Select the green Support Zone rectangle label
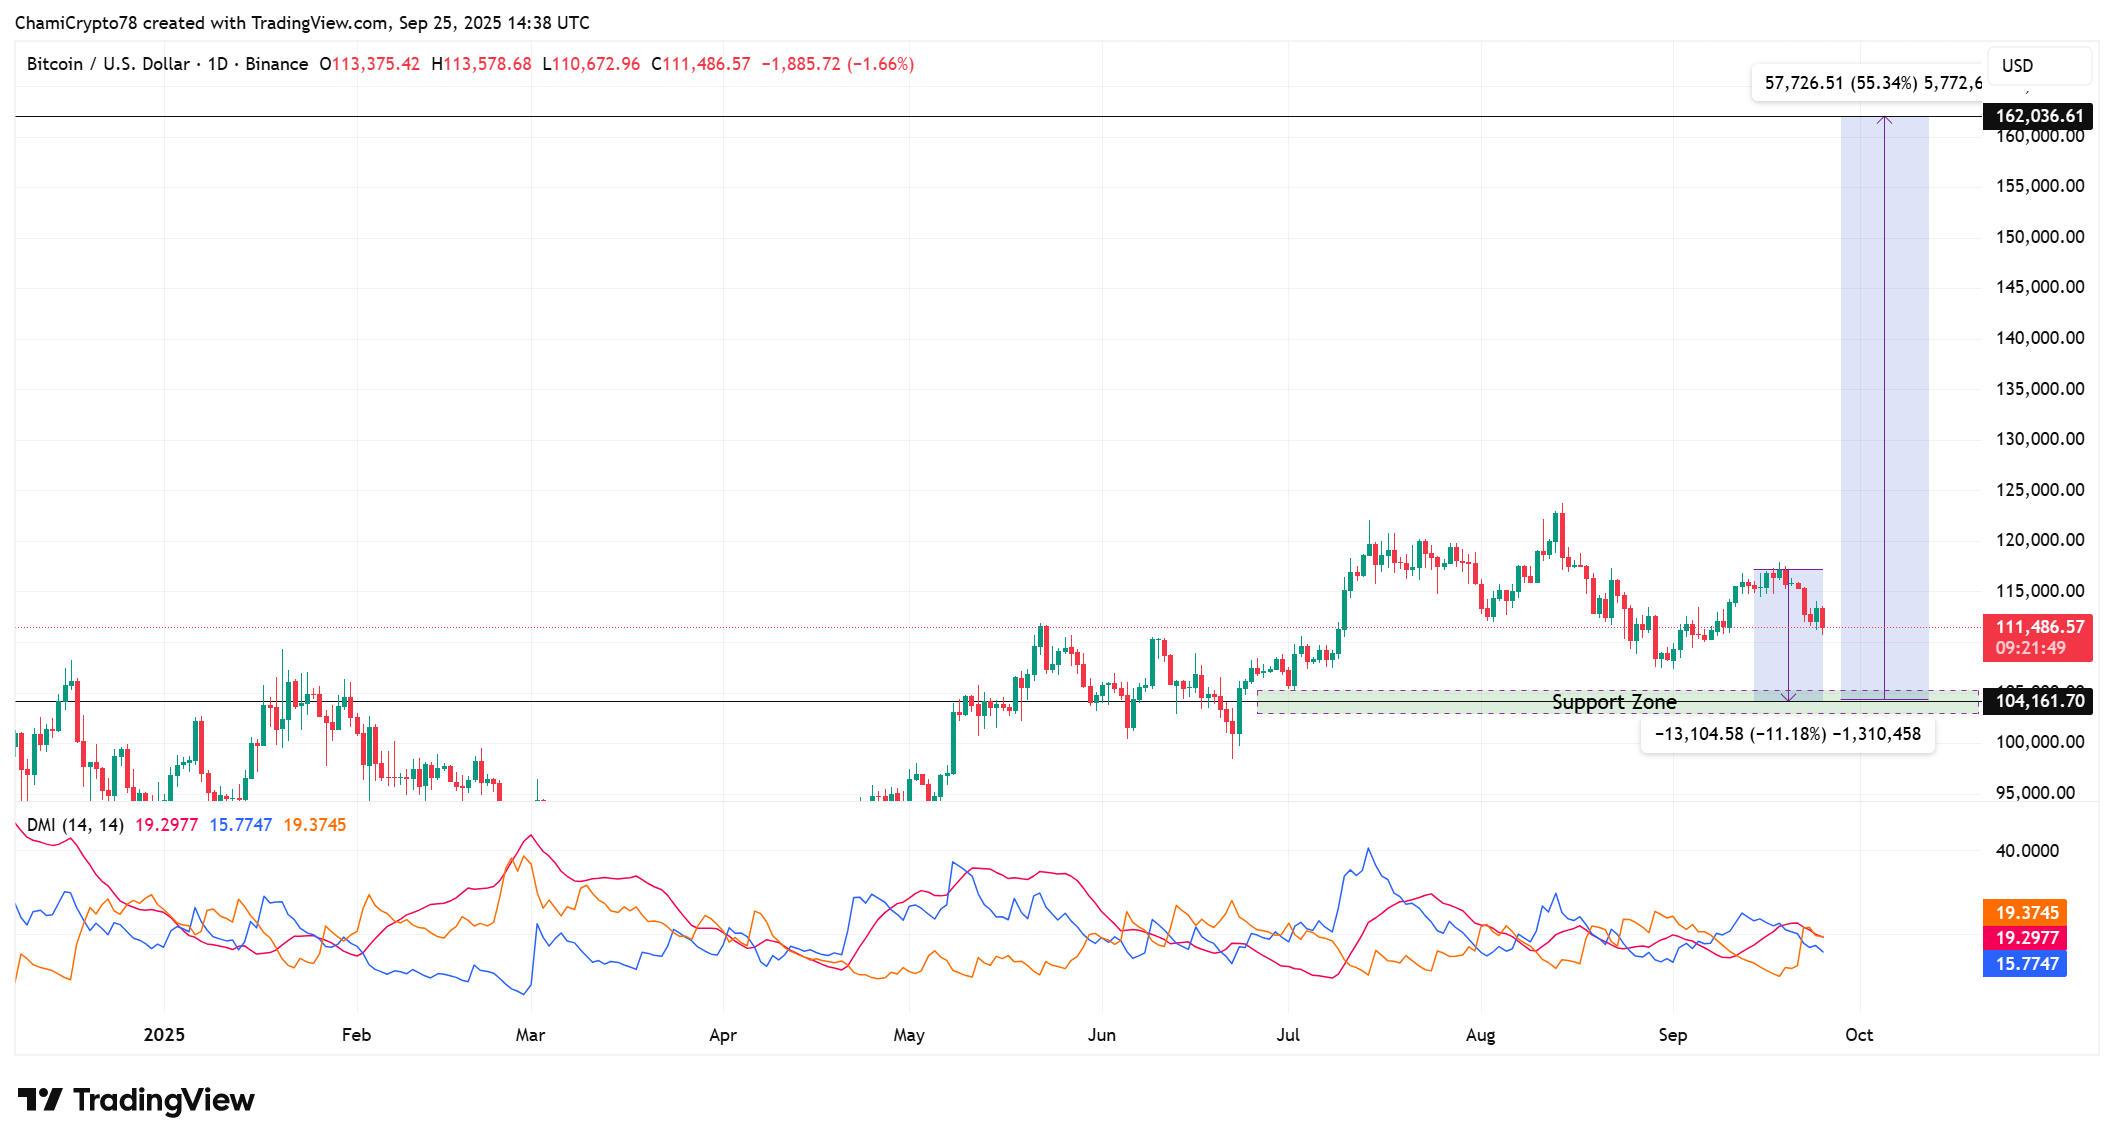The height and width of the screenshot is (1145, 2114). (x=1613, y=703)
